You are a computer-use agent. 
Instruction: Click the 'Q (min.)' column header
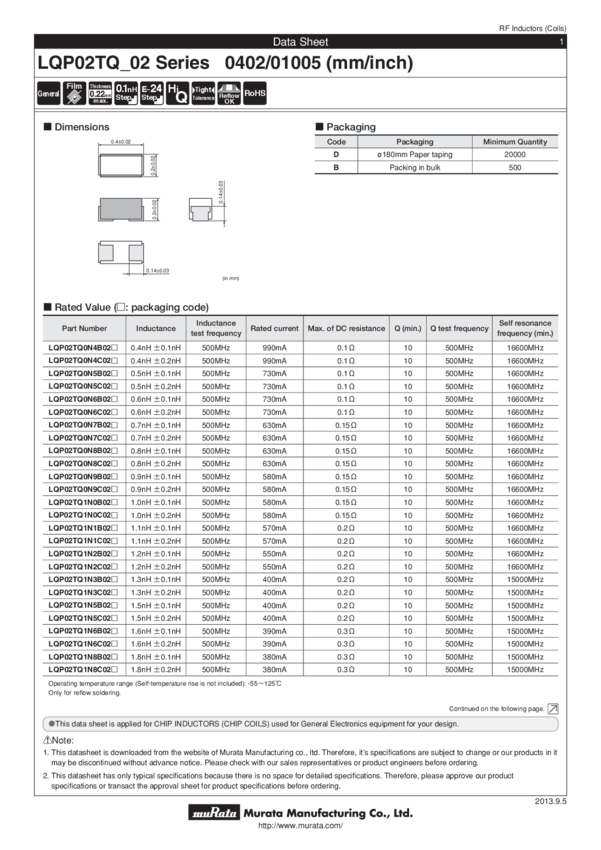[408, 329]
